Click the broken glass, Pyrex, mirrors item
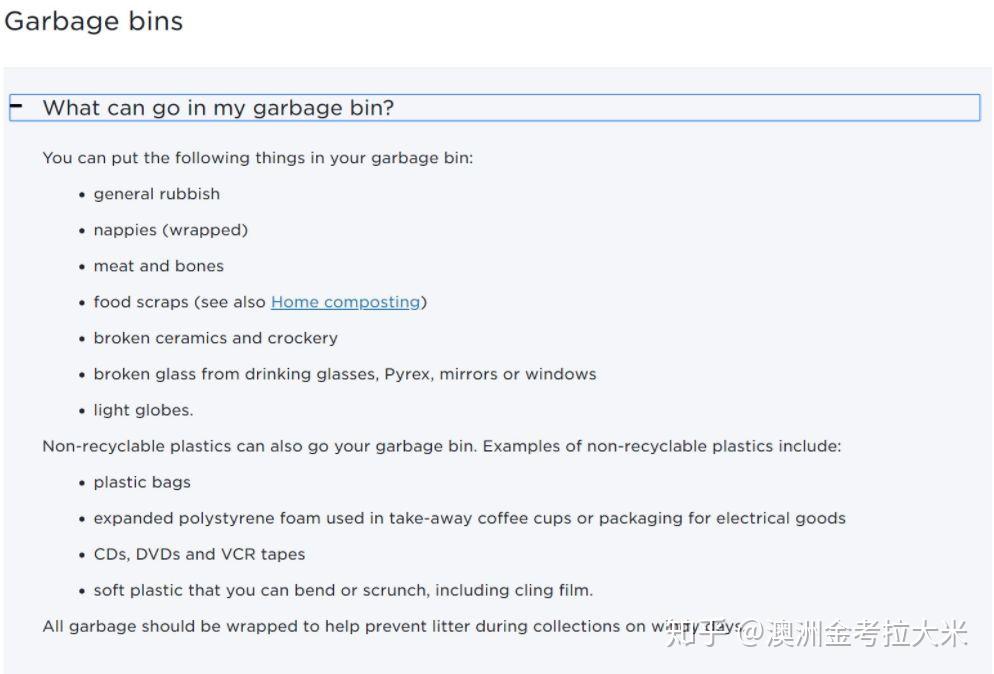The image size is (994, 674). (345, 375)
